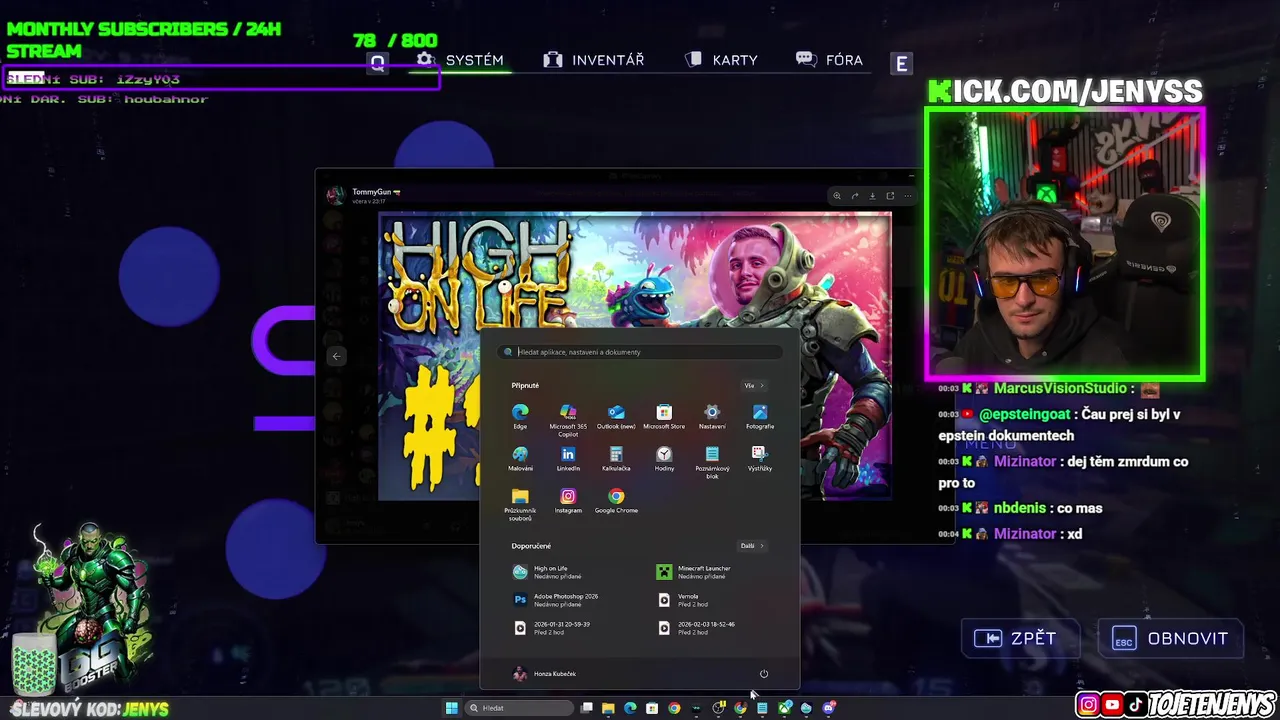Click TommyGun username in image viewer
The width and height of the screenshot is (1280, 720).
(x=371, y=192)
